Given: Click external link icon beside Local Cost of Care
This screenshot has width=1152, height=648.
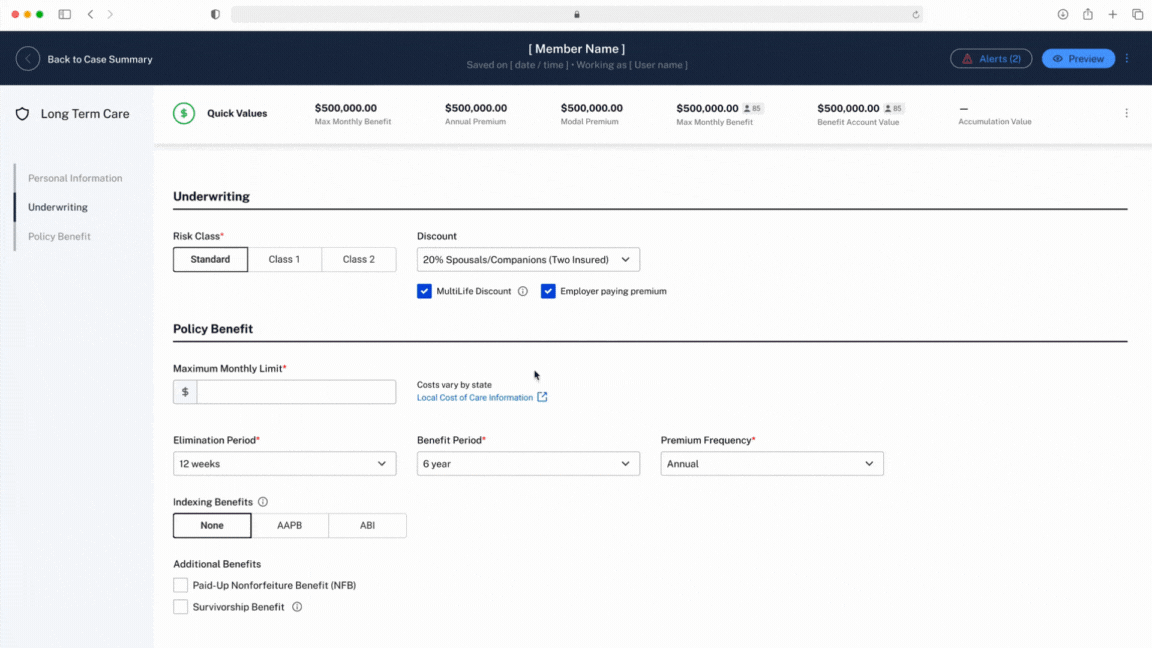Looking at the screenshot, I should click(542, 397).
